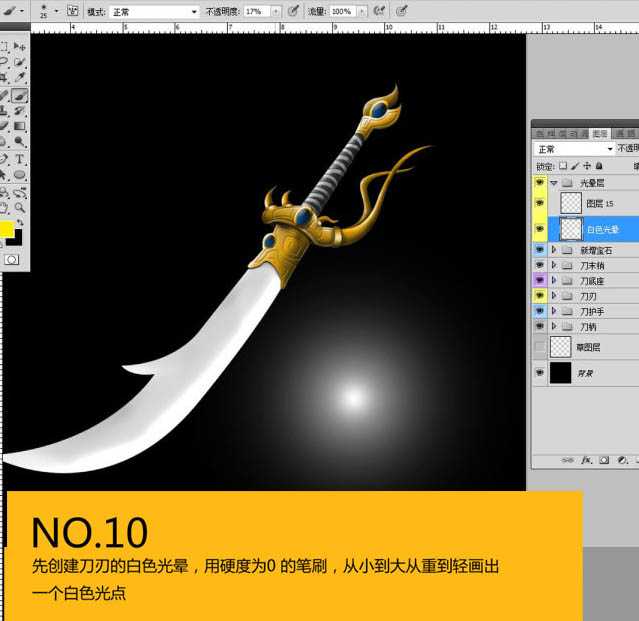639x621 pixels.
Task: Add a layer mask button
Action: point(604,460)
